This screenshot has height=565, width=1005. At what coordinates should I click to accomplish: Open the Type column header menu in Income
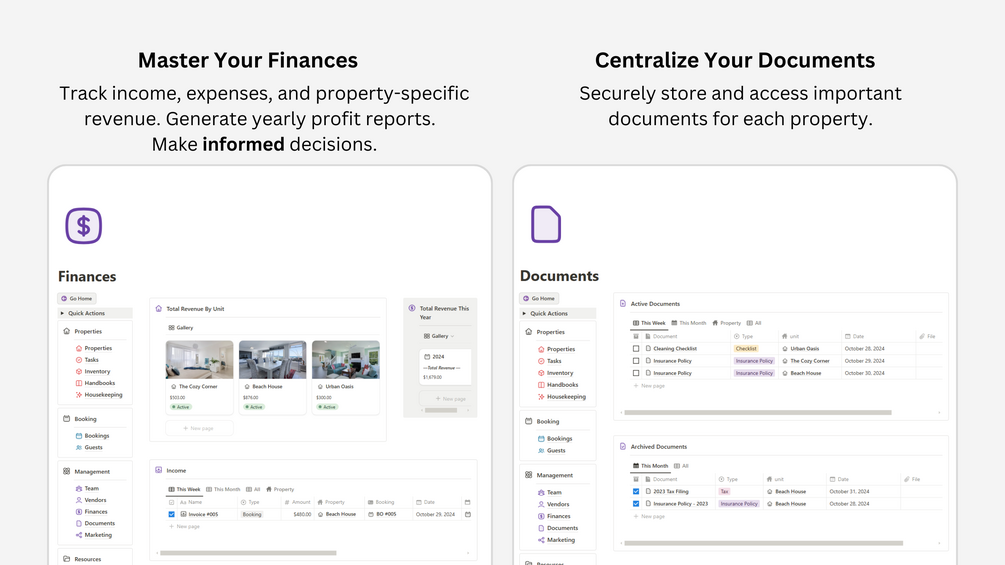[250, 502]
